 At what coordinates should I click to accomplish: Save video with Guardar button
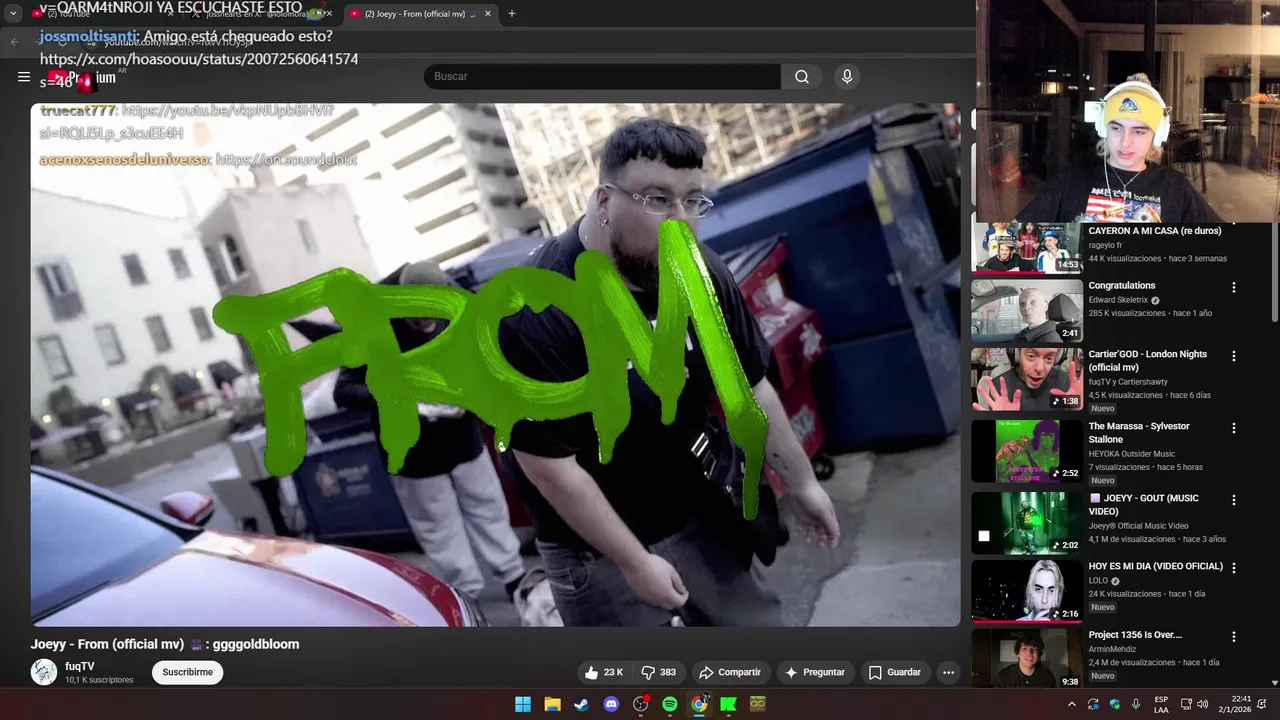tap(894, 673)
